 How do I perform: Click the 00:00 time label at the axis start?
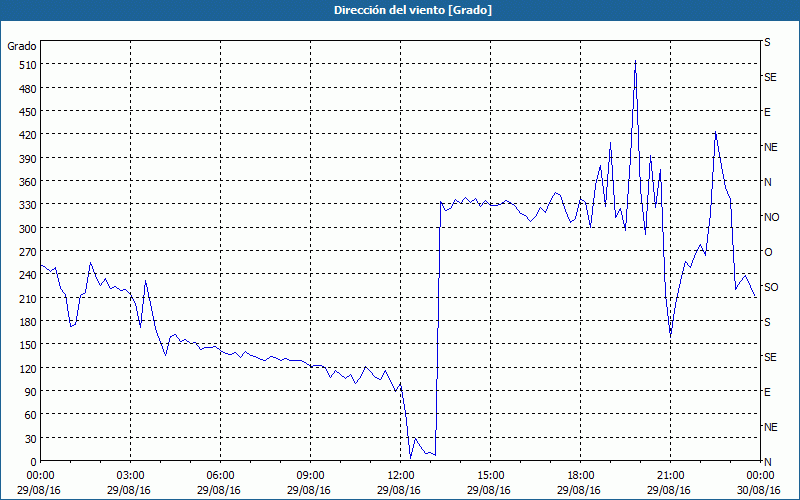pos(41,476)
